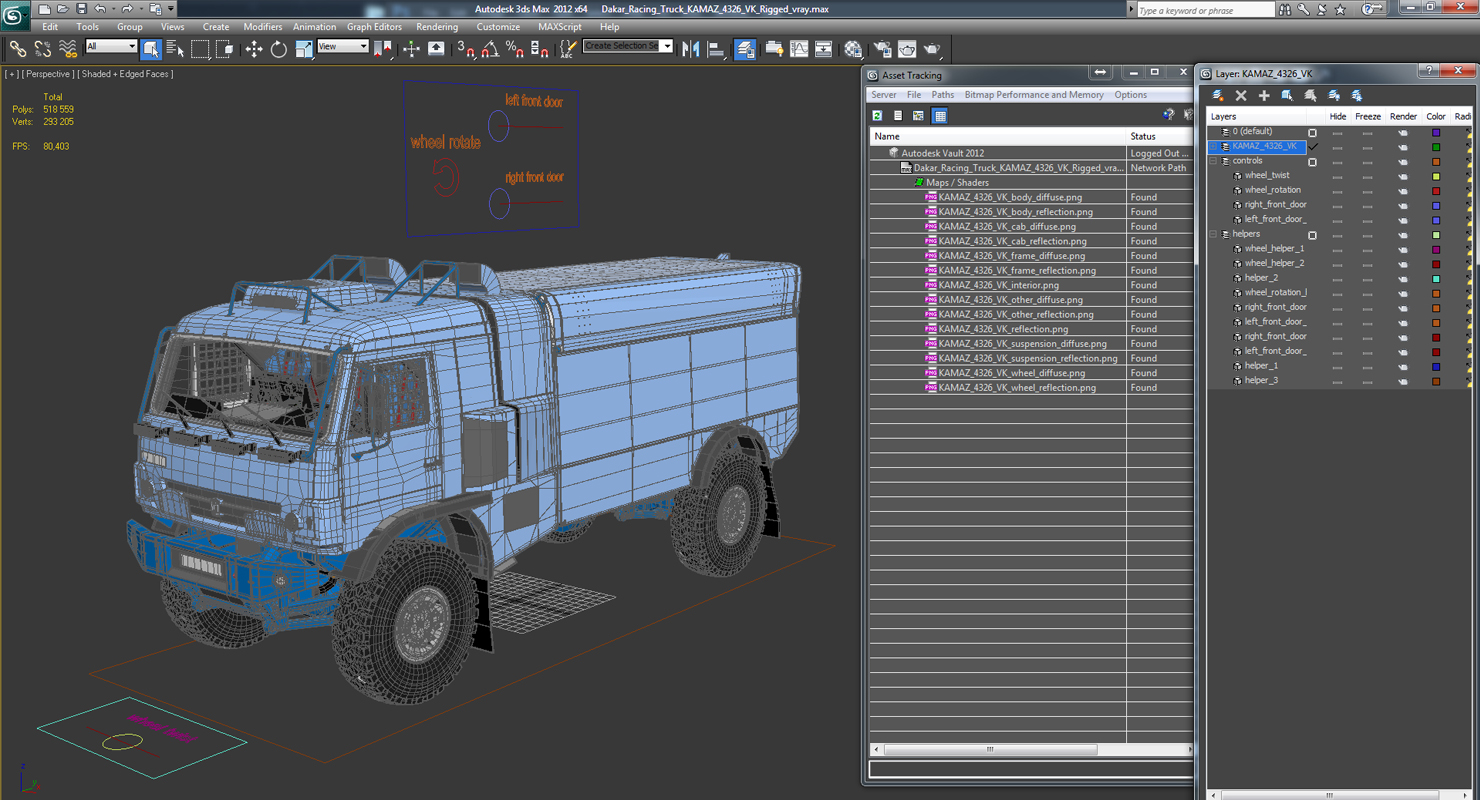Click Select and Manipulate tool
This screenshot has width=1480, height=800.
tap(411, 48)
